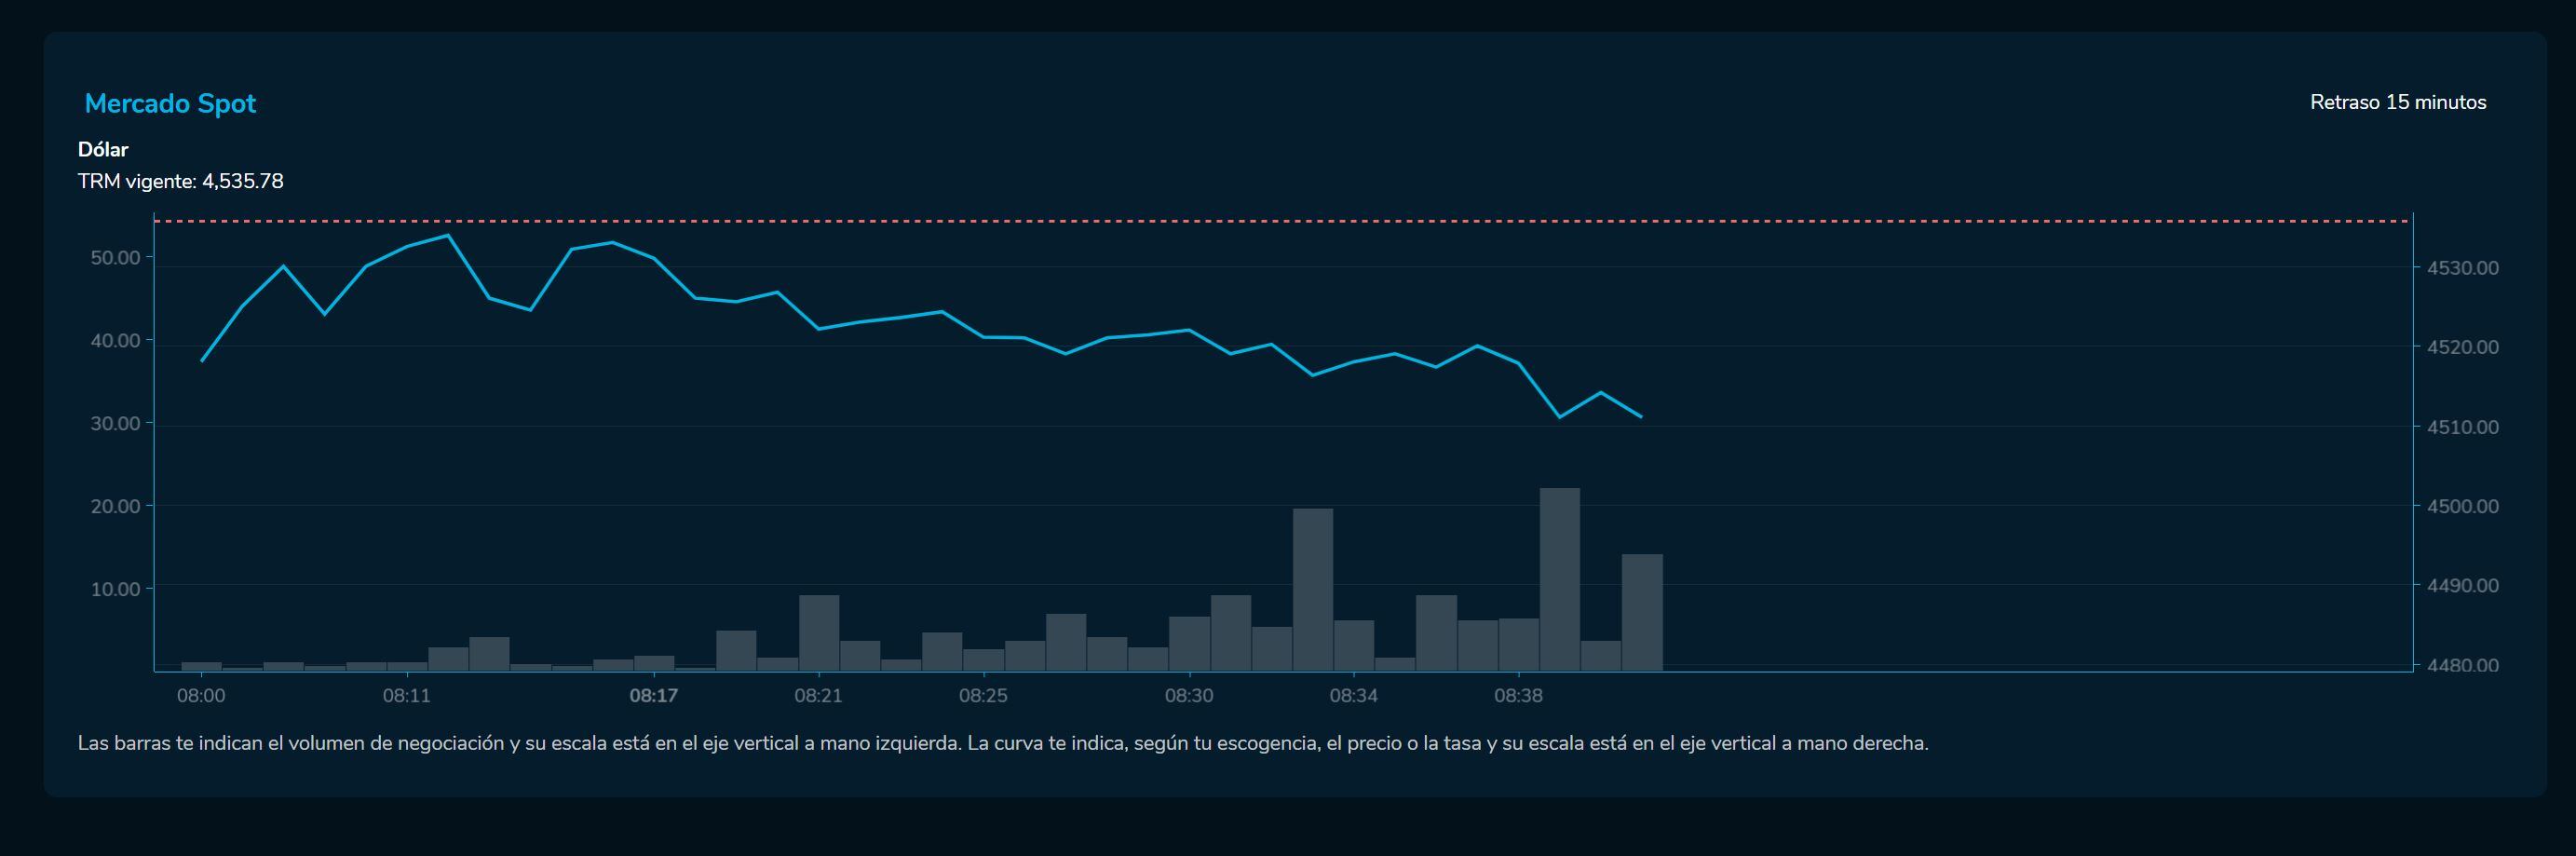This screenshot has width=2576, height=856.
Task: Click the bolded 08:17 time label
Action: 653,696
